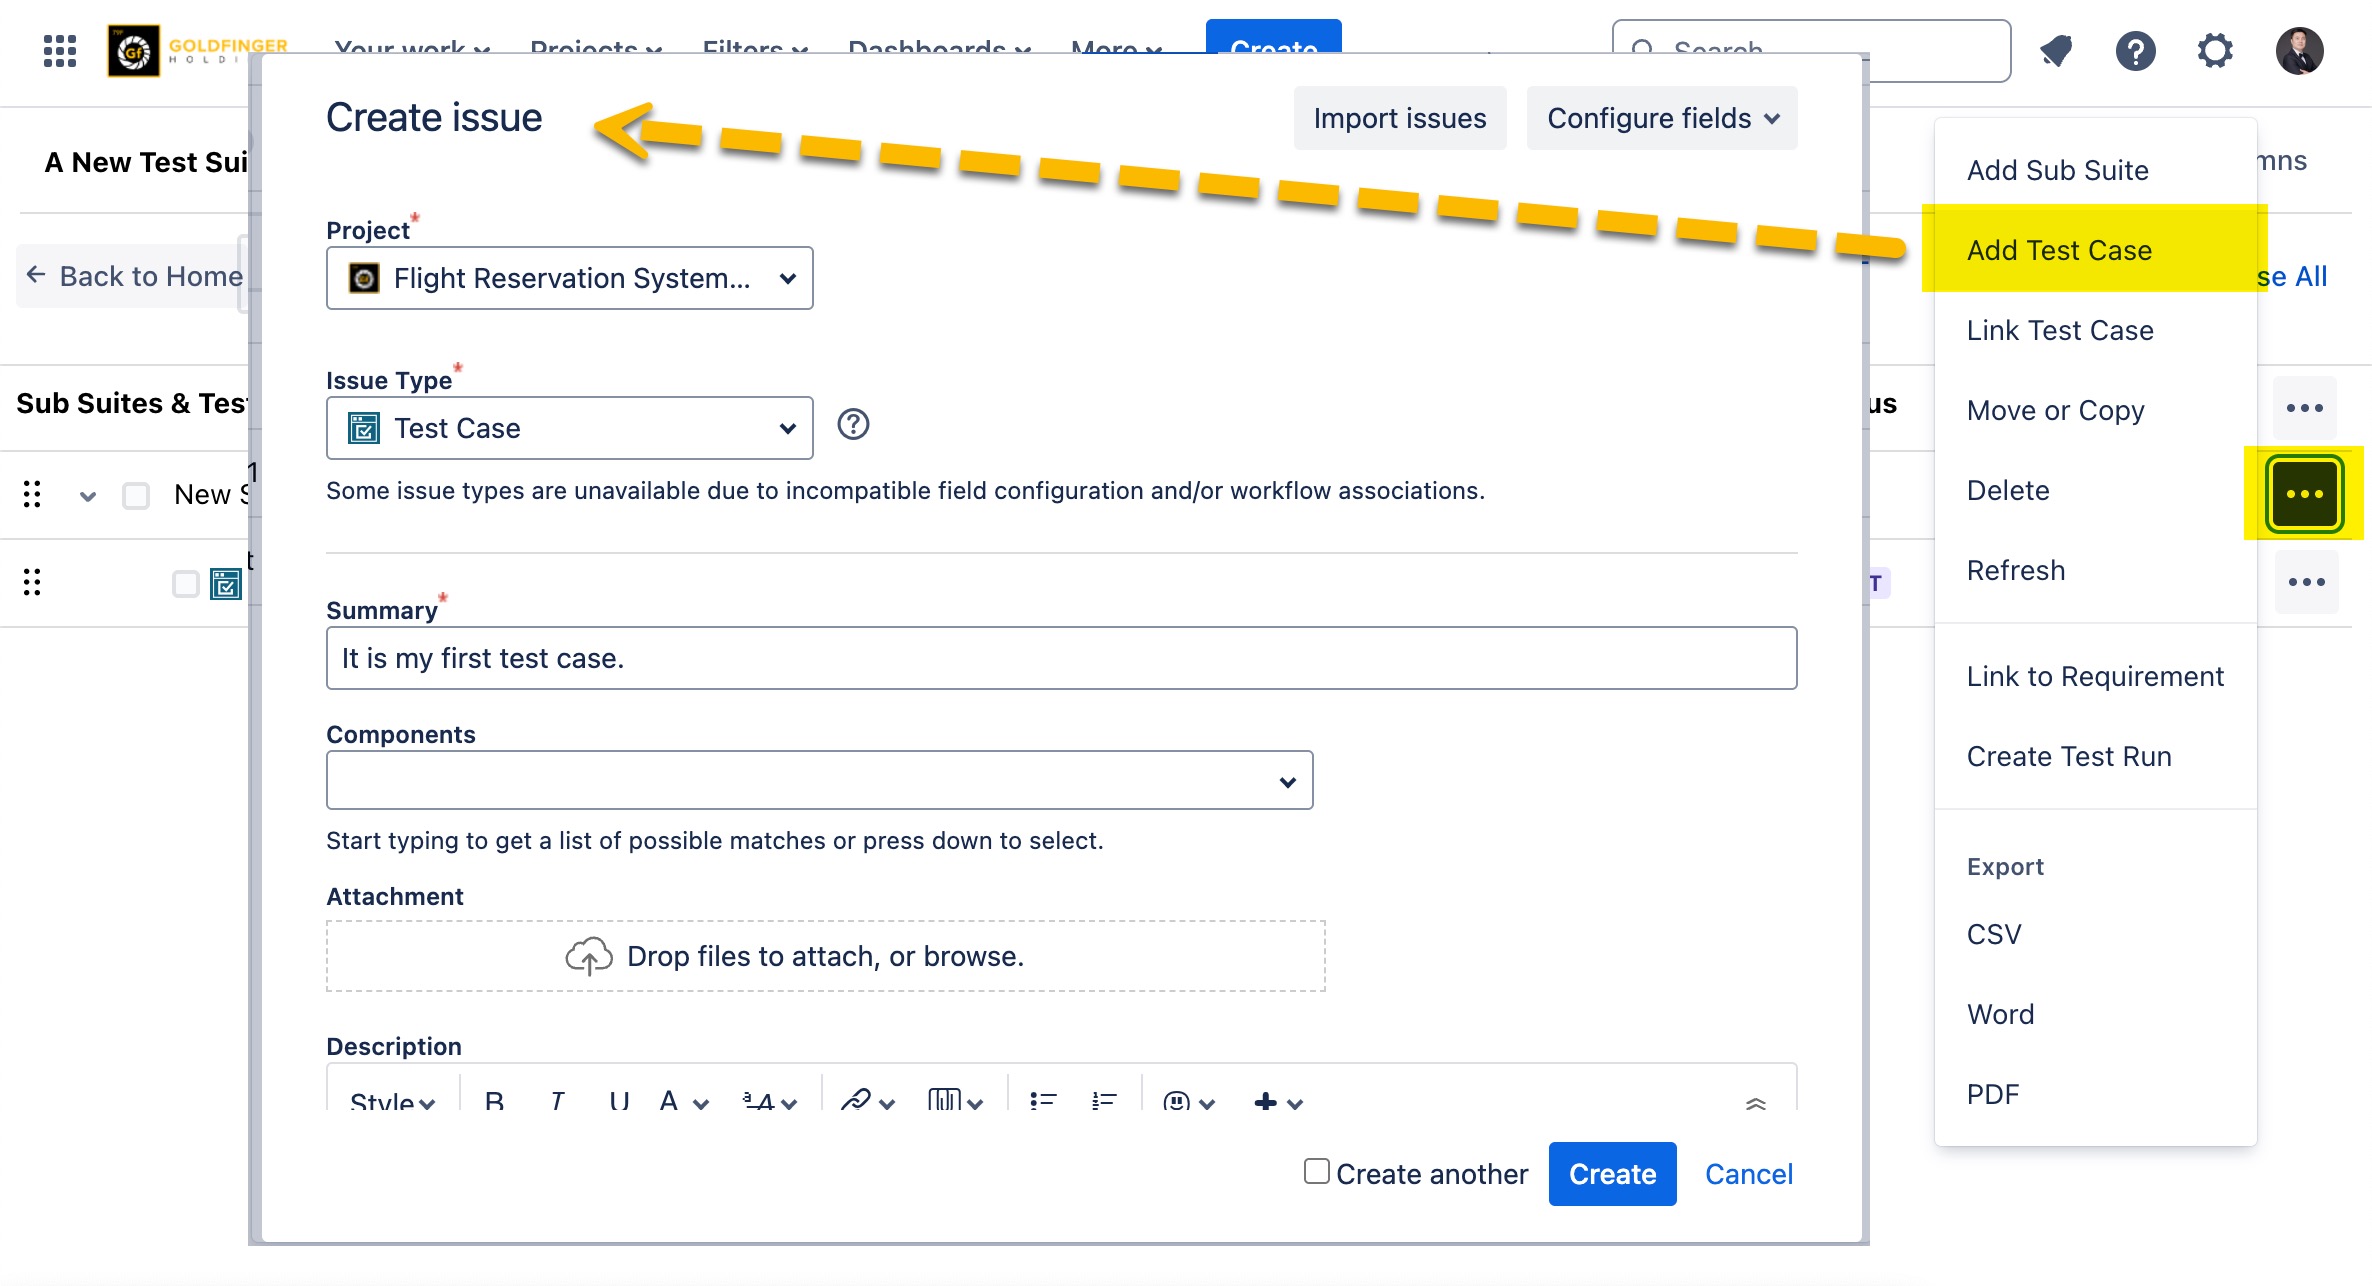The height and width of the screenshot is (1286, 2372).
Task: Expand the Components dropdown
Action: tap(819, 780)
